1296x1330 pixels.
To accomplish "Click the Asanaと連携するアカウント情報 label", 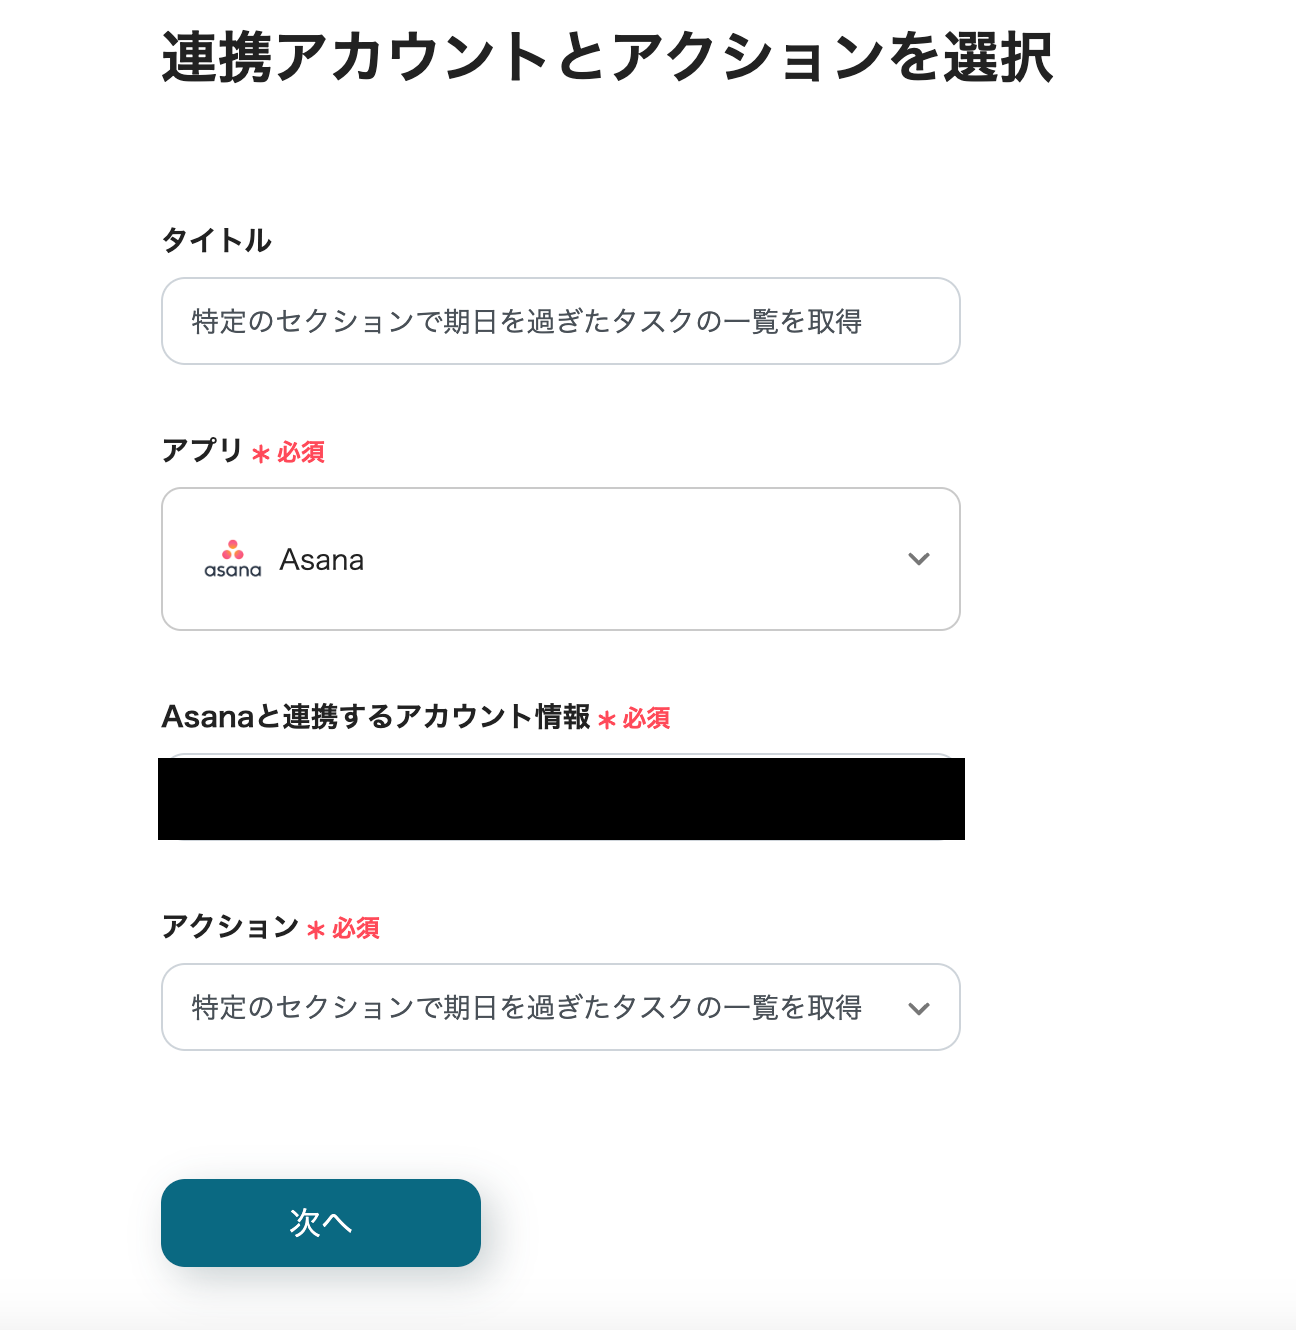I will [376, 717].
